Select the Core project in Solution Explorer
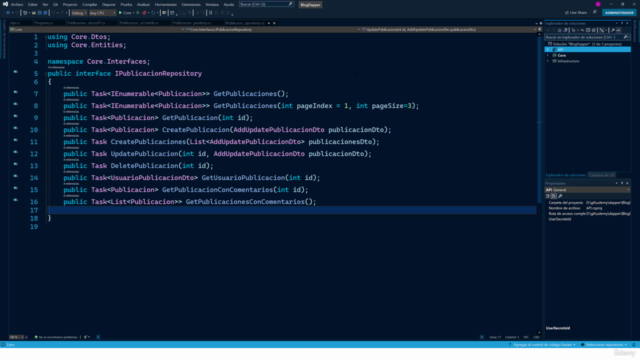The height and width of the screenshot is (360, 640). (x=562, y=55)
